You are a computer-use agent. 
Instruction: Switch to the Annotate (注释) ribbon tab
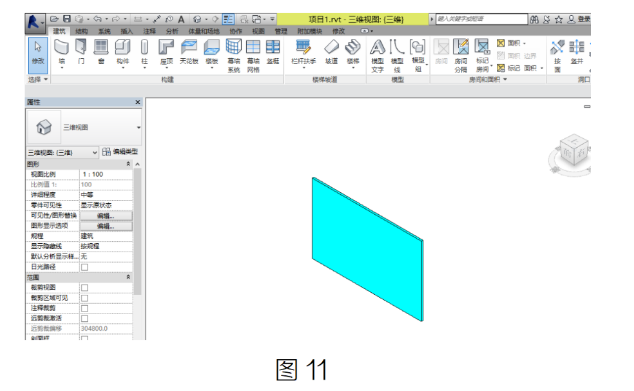coord(149,31)
